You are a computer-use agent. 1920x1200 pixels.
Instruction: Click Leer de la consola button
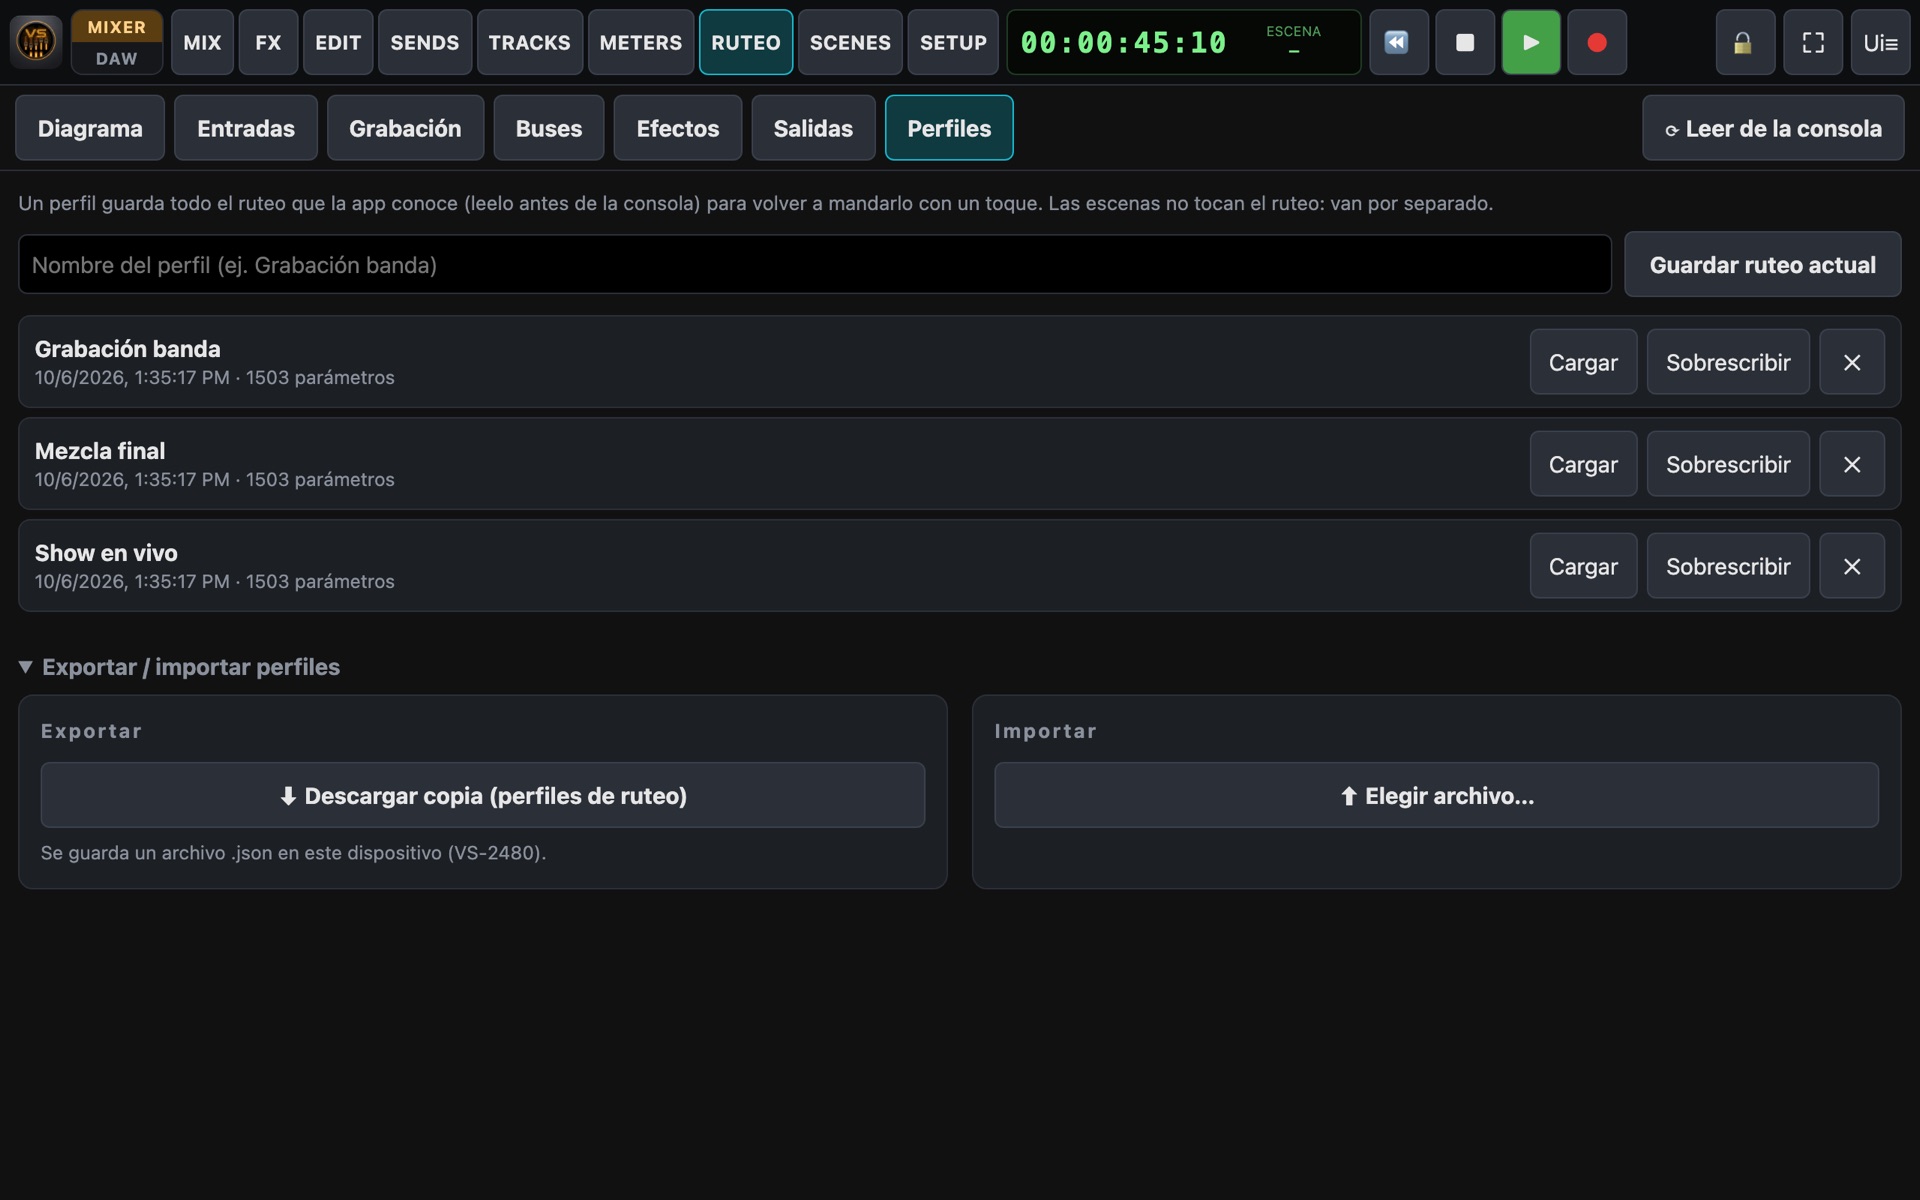pyautogui.click(x=1773, y=128)
